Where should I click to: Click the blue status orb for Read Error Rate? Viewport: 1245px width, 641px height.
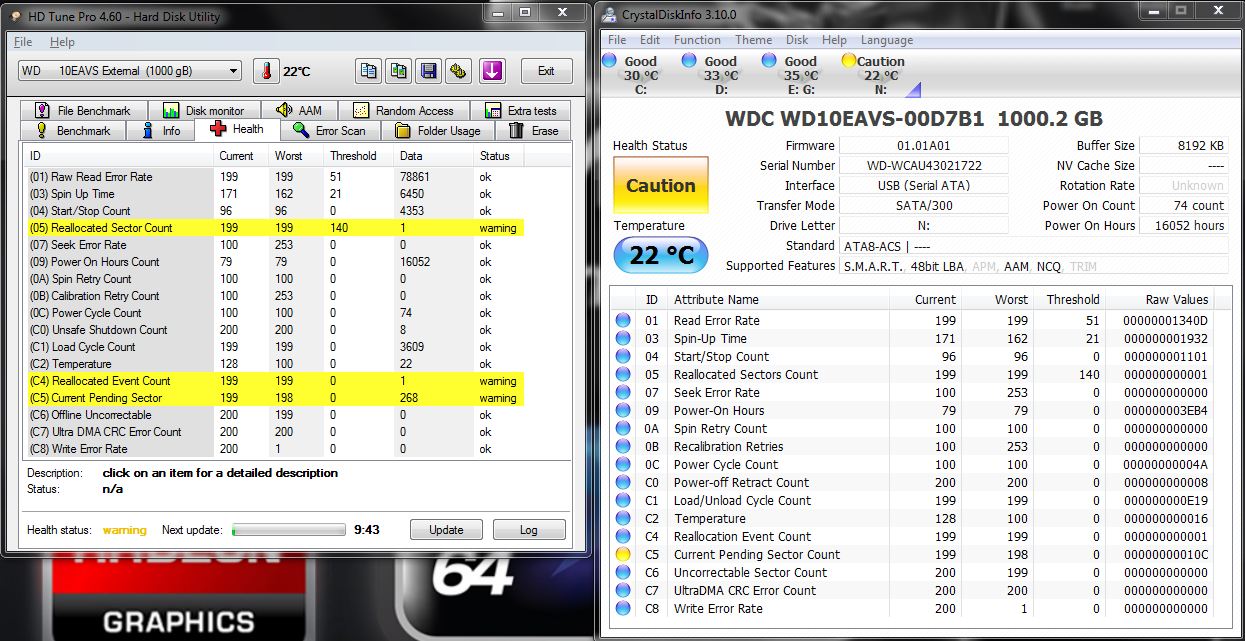pyautogui.click(x=623, y=321)
